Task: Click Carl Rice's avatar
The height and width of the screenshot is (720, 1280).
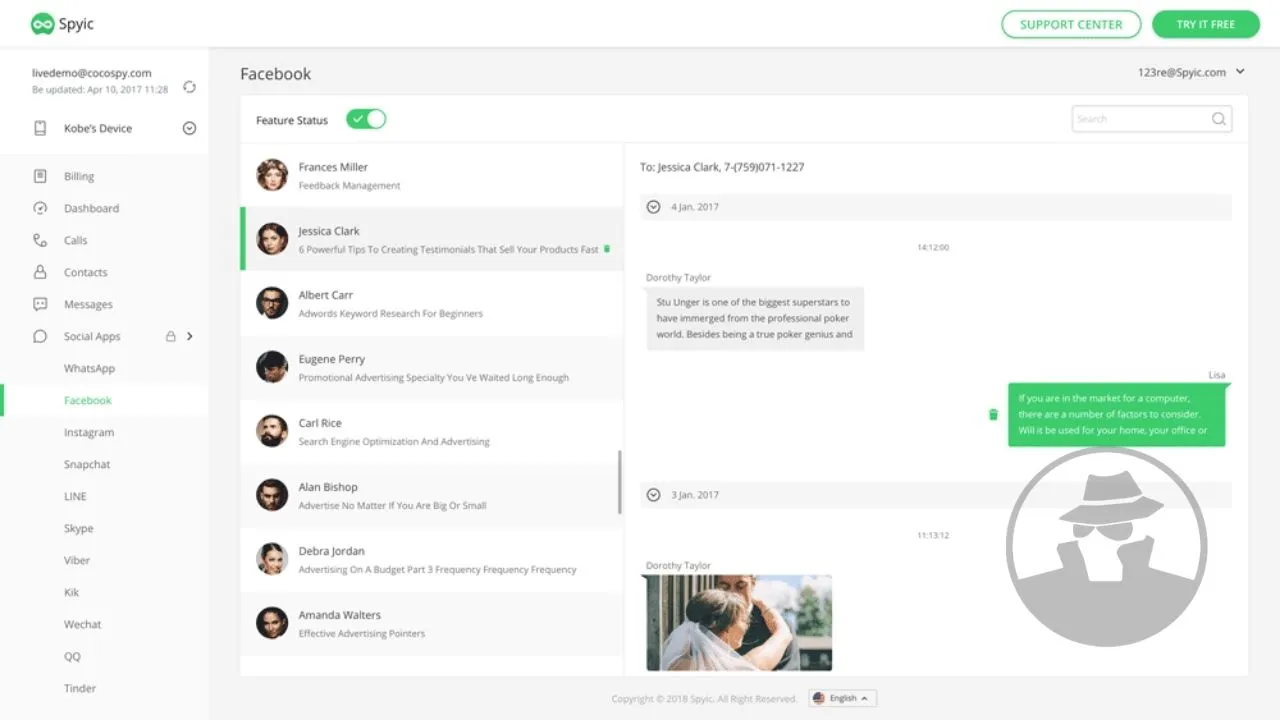Action: pyautogui.click(x=272, y=431)
